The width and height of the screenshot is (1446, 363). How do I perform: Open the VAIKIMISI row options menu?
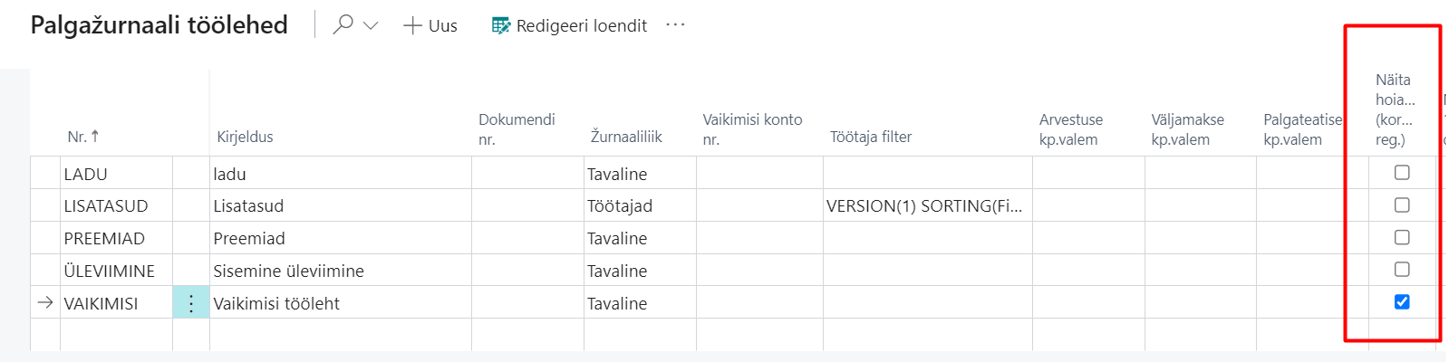[191, 303]
